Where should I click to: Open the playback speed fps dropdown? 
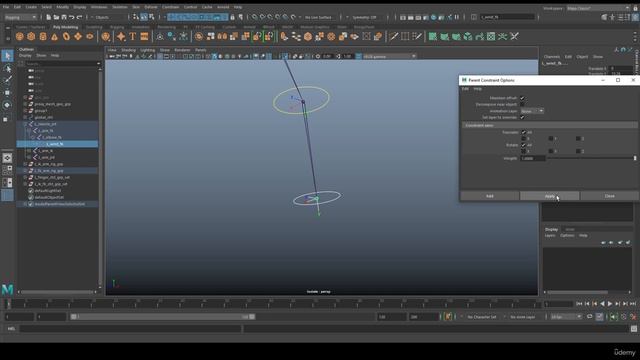click(566, 317)
